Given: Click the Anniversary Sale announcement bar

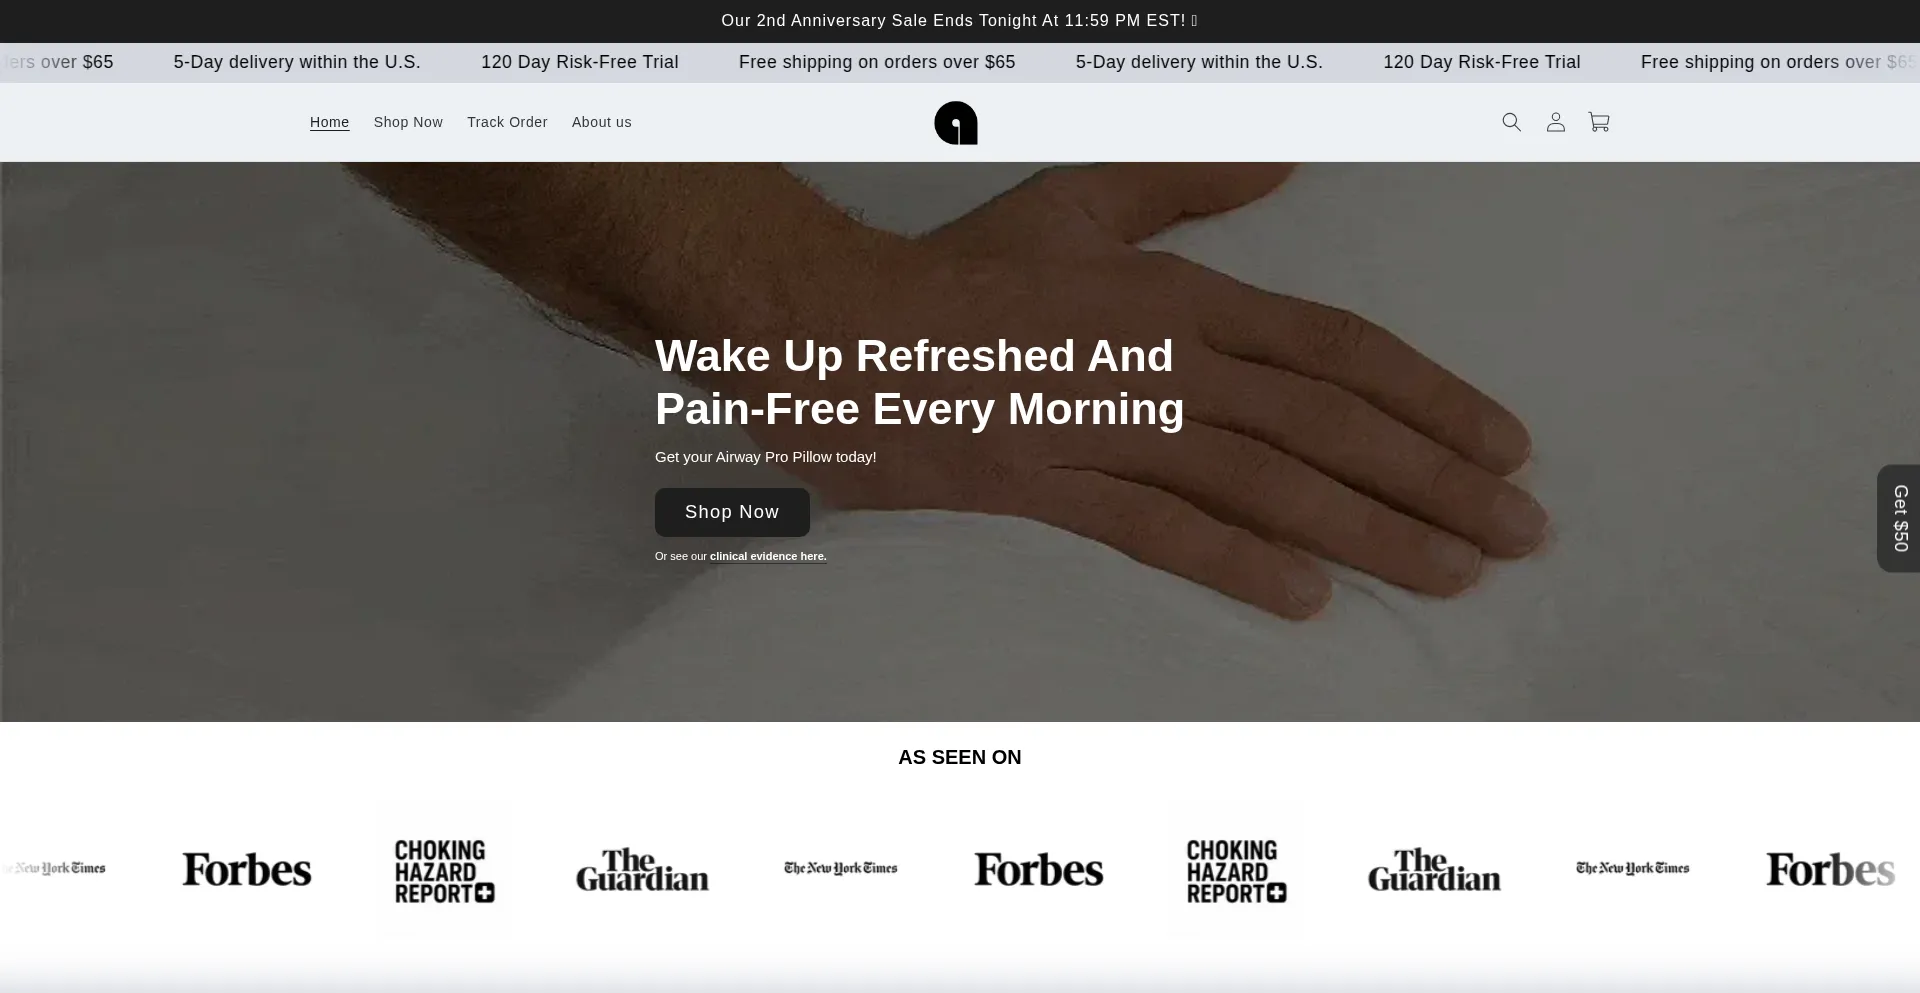Looking at the screenshot, I should 960,21.
